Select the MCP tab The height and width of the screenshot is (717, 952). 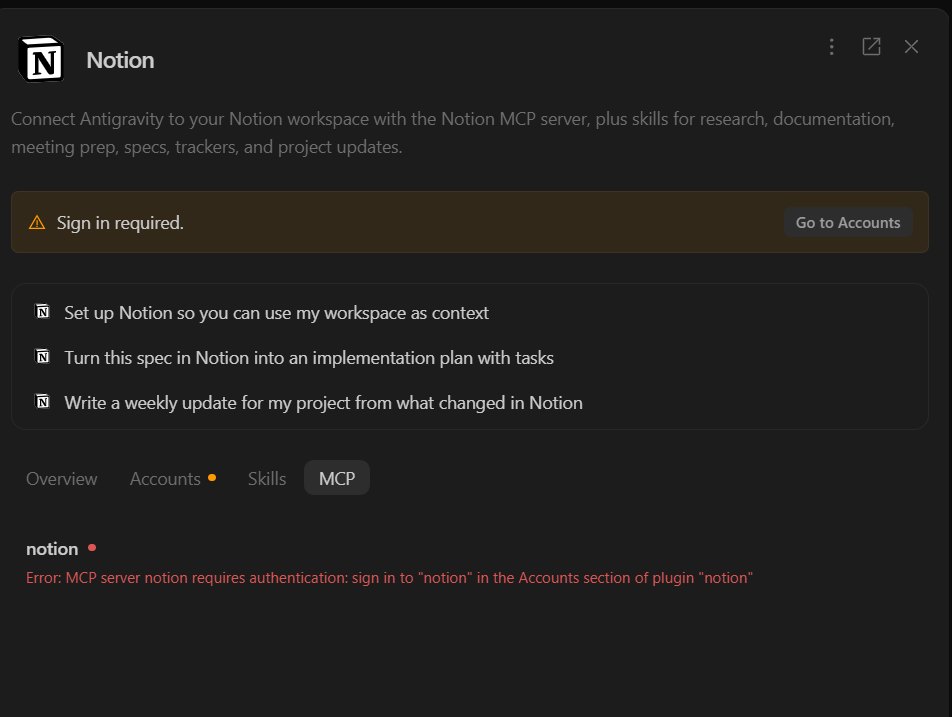pyautogui.click(x=337, y=478)
